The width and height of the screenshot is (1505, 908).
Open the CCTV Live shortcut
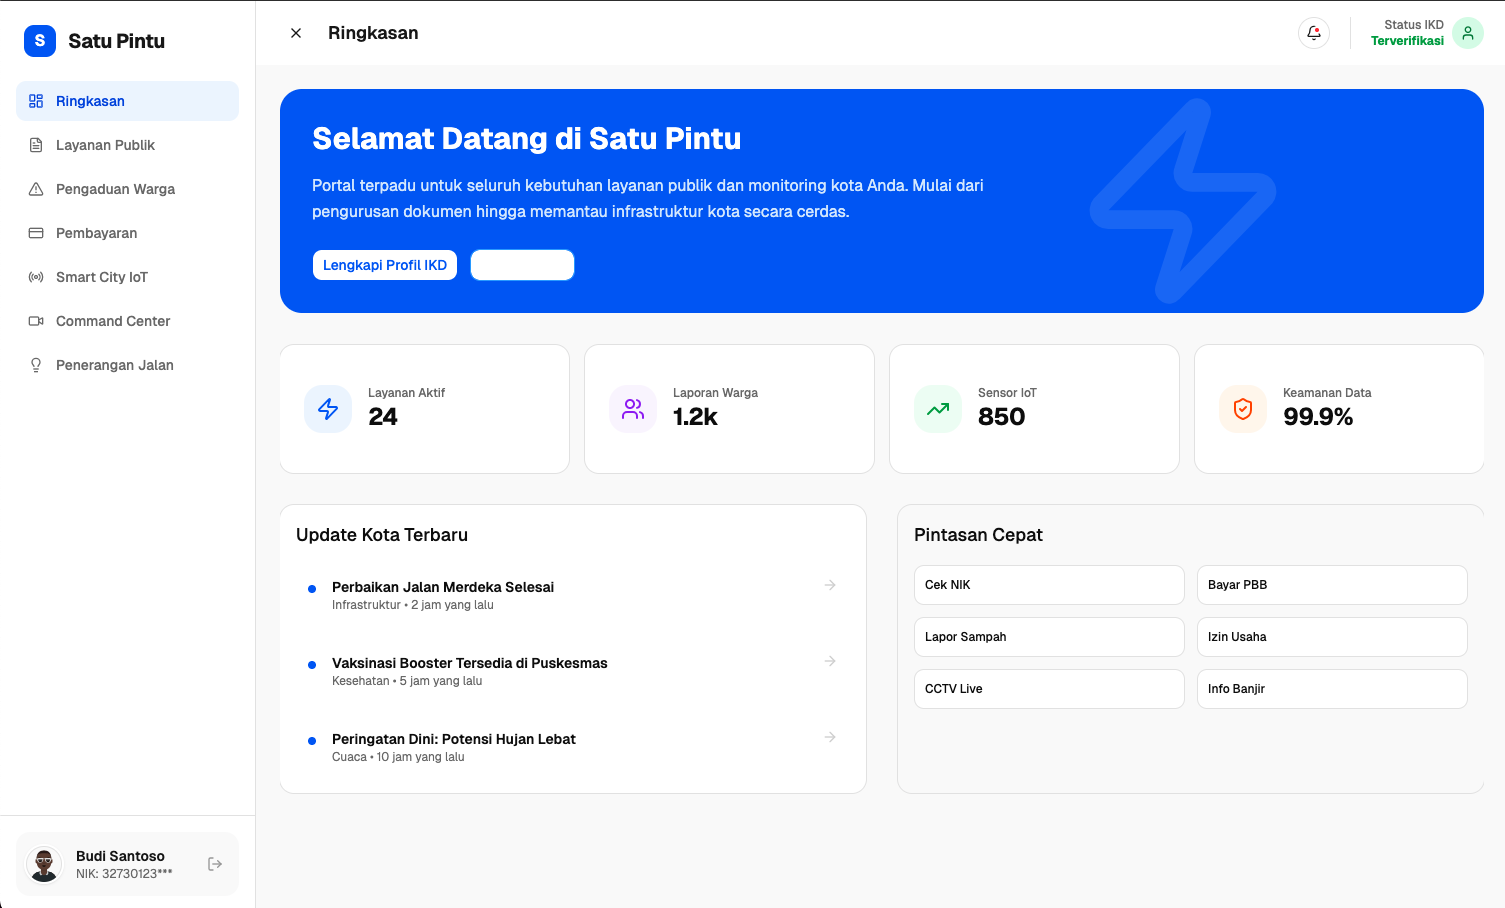click(x=1048, y=689)
